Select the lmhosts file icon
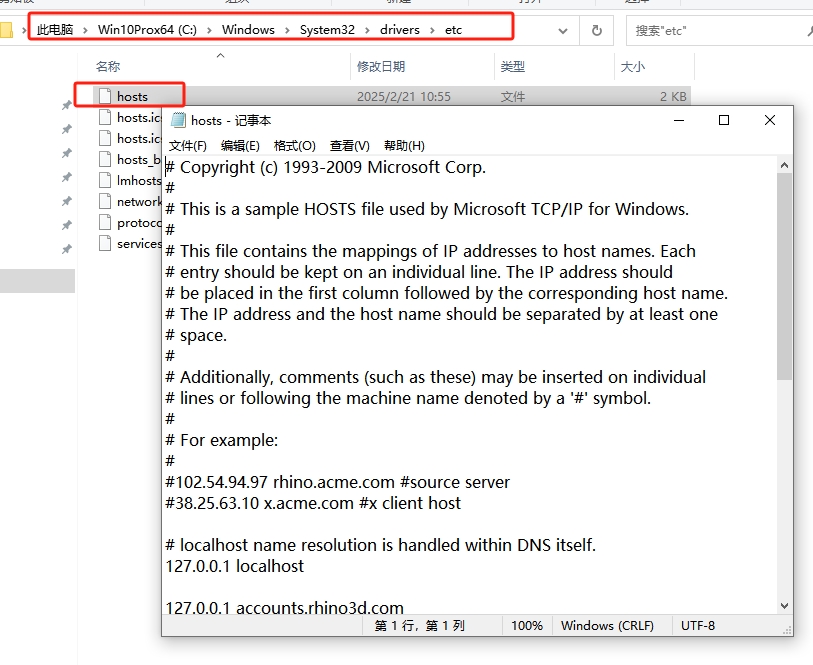Image resolution: width=813 pixels, height=665 pixels. click(107, 181)
